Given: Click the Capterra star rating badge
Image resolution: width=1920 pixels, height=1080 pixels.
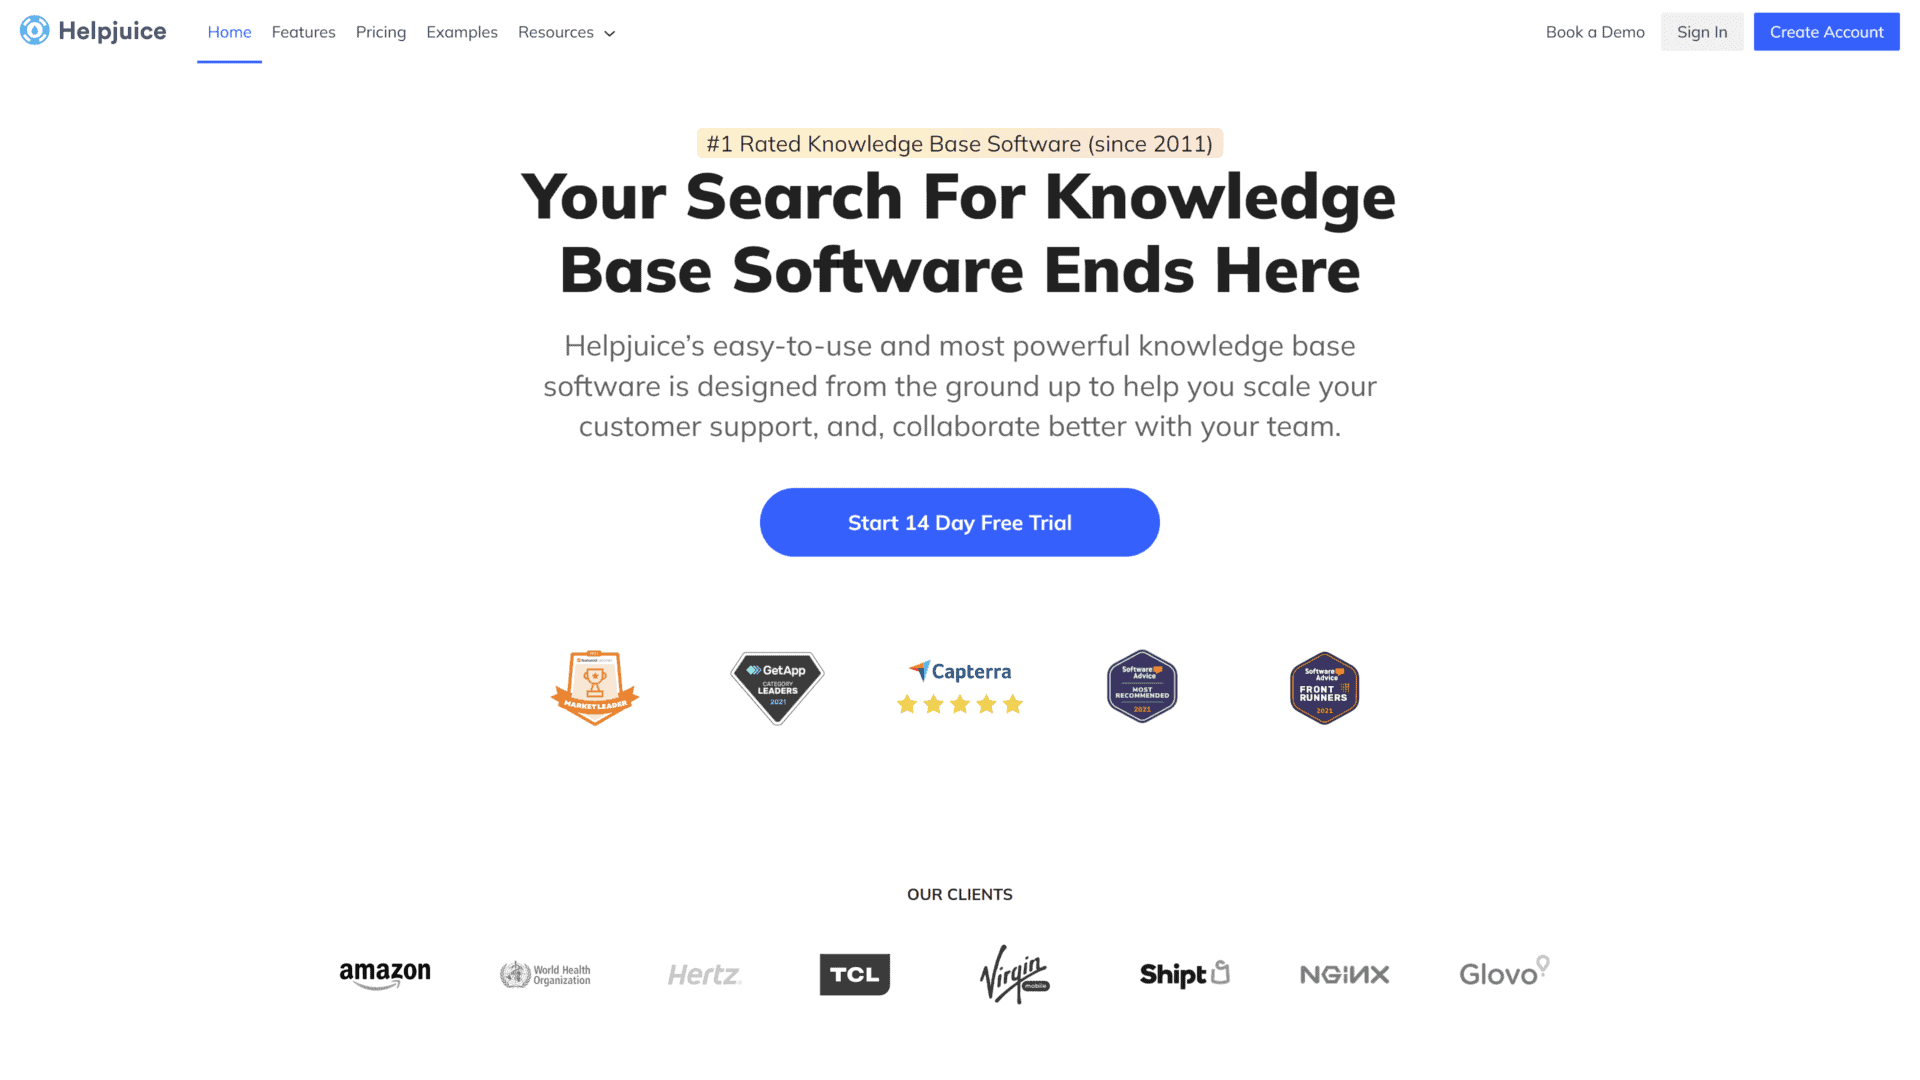Looking at the screenshot, I should click(959, 686).
